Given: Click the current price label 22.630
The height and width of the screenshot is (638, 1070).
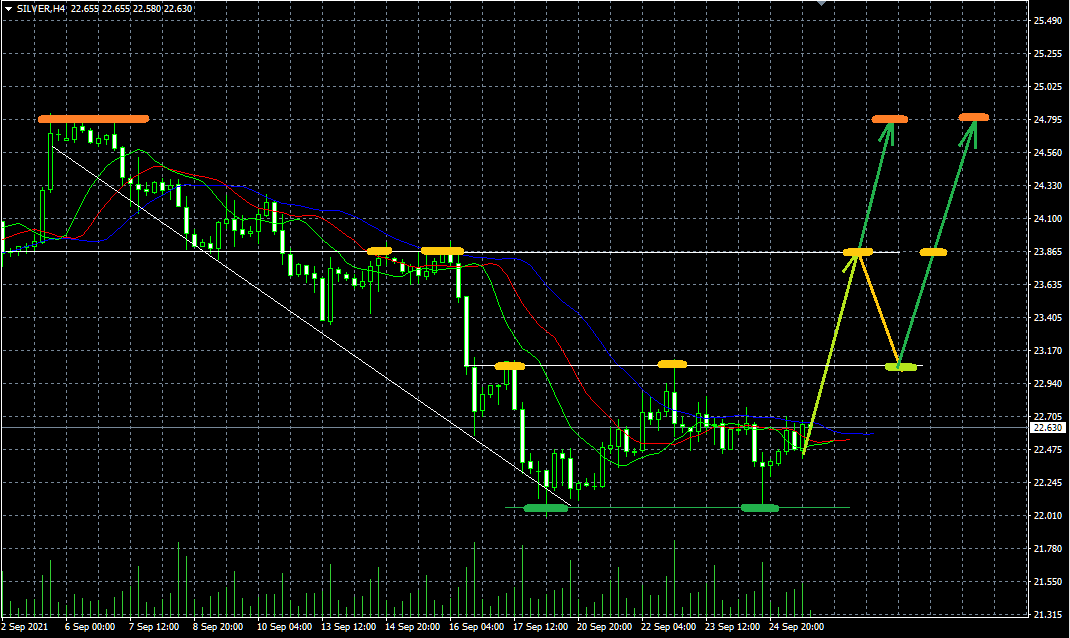Looking at the screenshot, I should point(1047,428).
